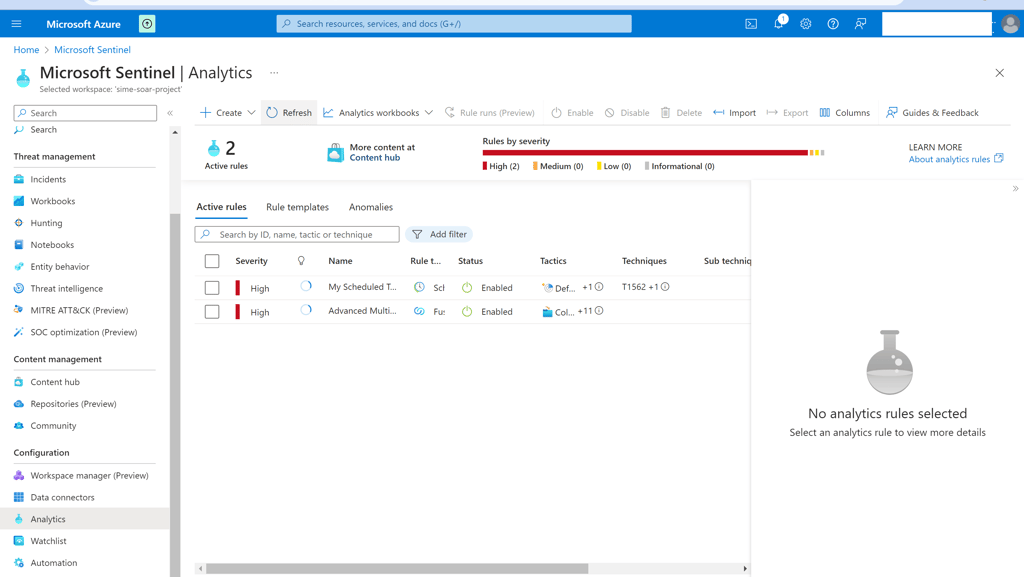1024x577 pixels.
Task: Click the Disable toolbar button
Action: point(627,113)
